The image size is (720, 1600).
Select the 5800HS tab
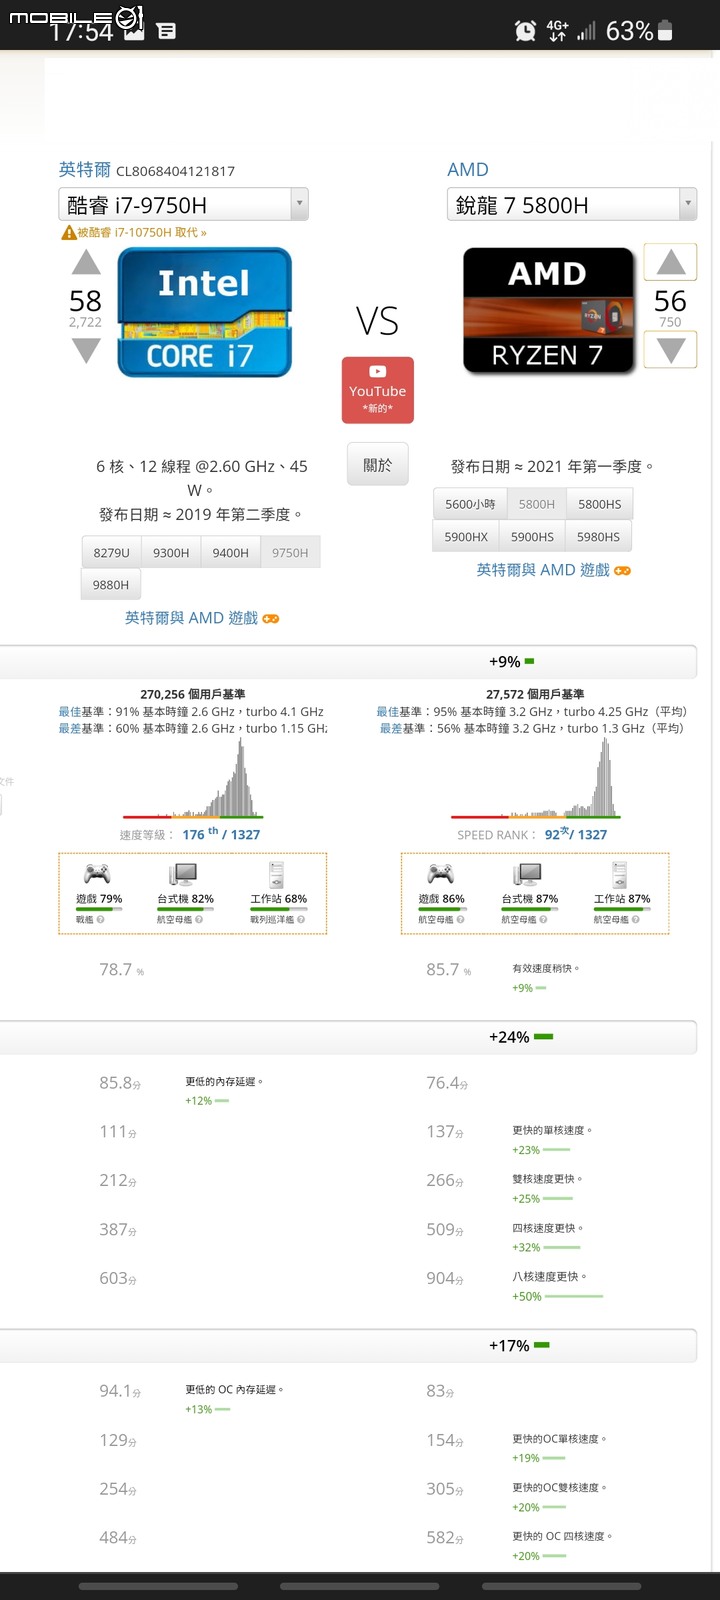tap(600, 504)
